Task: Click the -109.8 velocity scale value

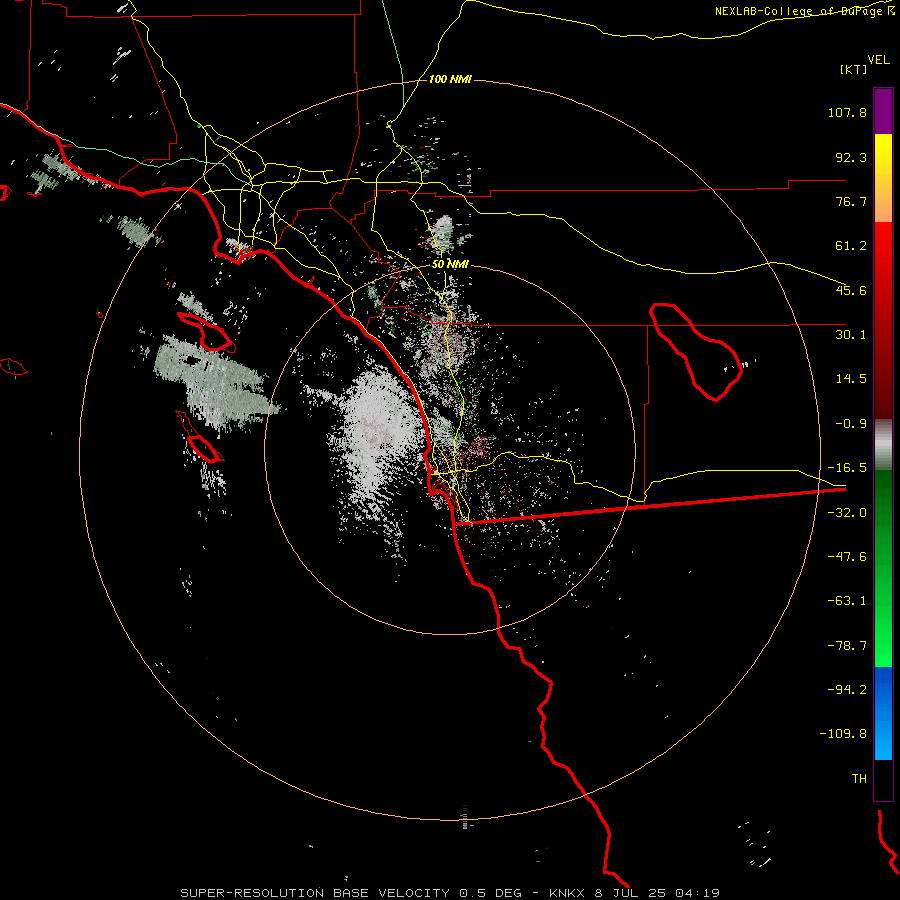Action: click(x=843, y=734)
